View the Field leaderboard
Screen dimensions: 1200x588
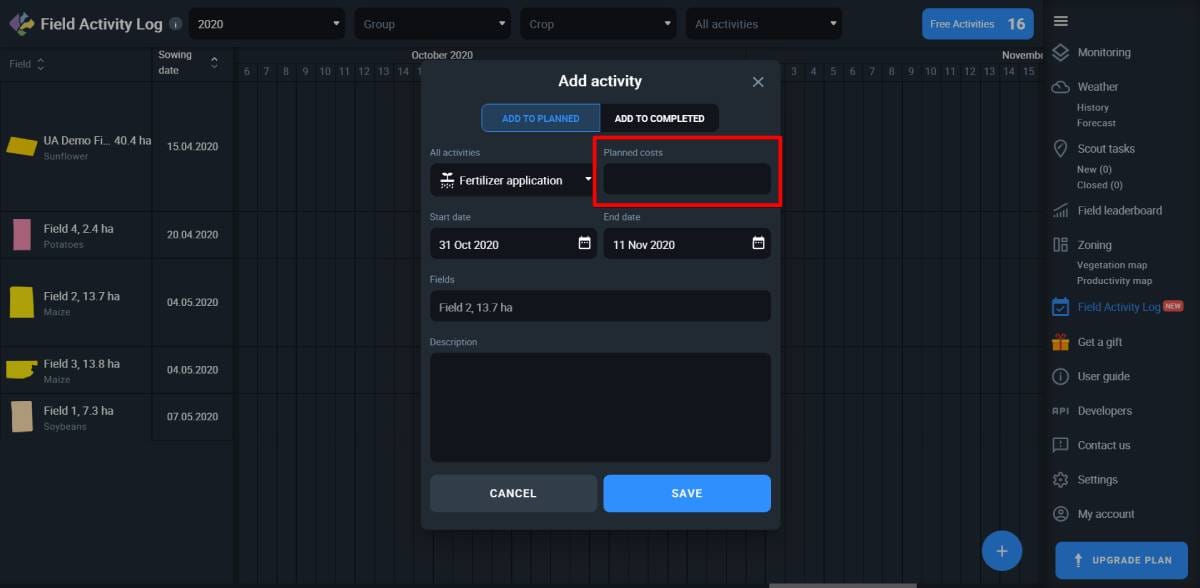[x=1060, y=210]
